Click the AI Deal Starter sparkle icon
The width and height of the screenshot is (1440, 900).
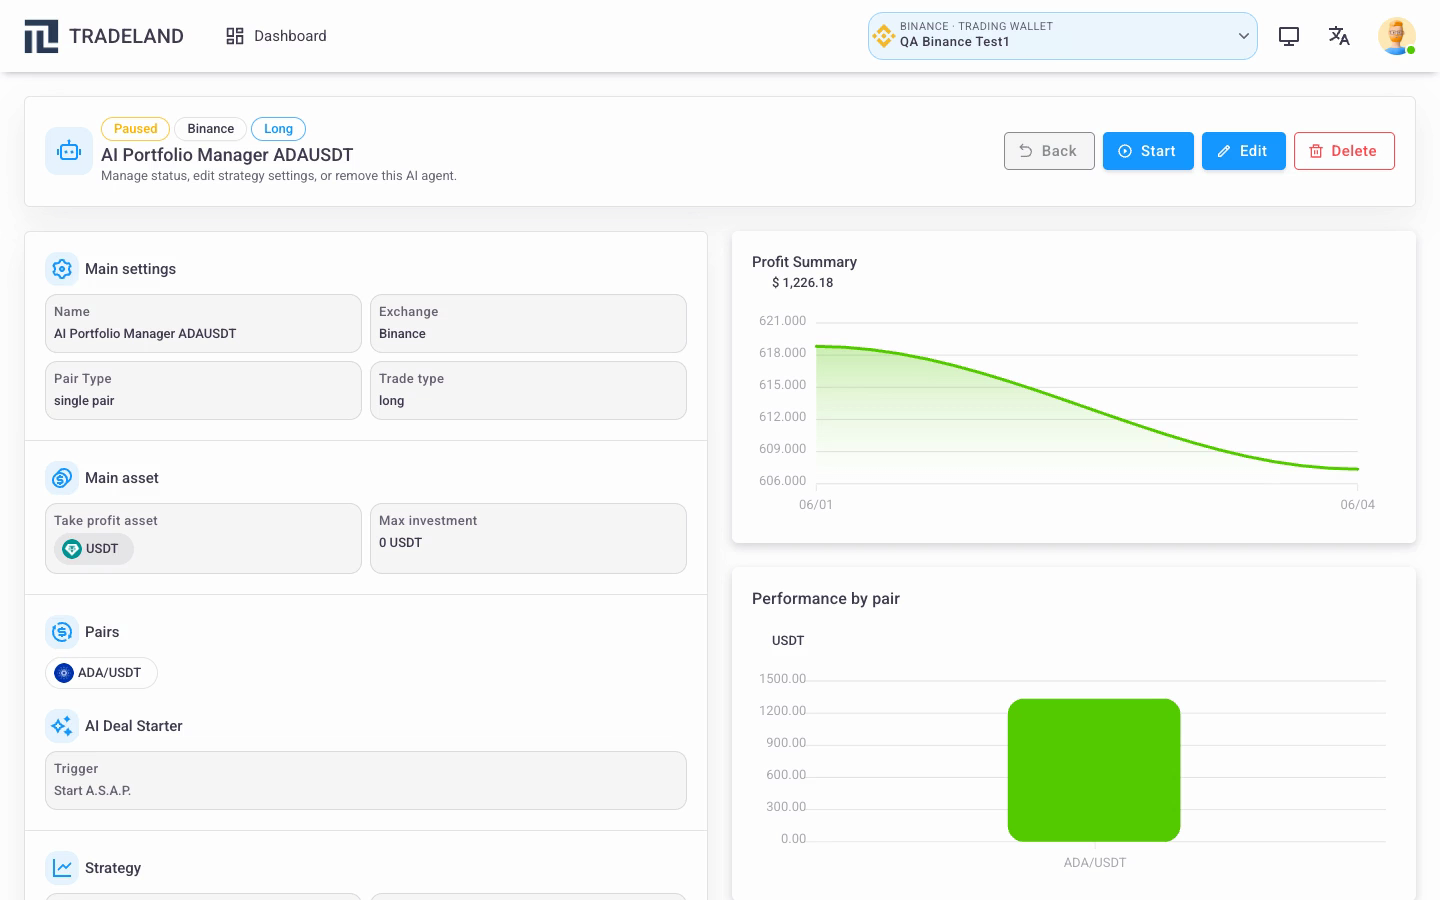62,726
